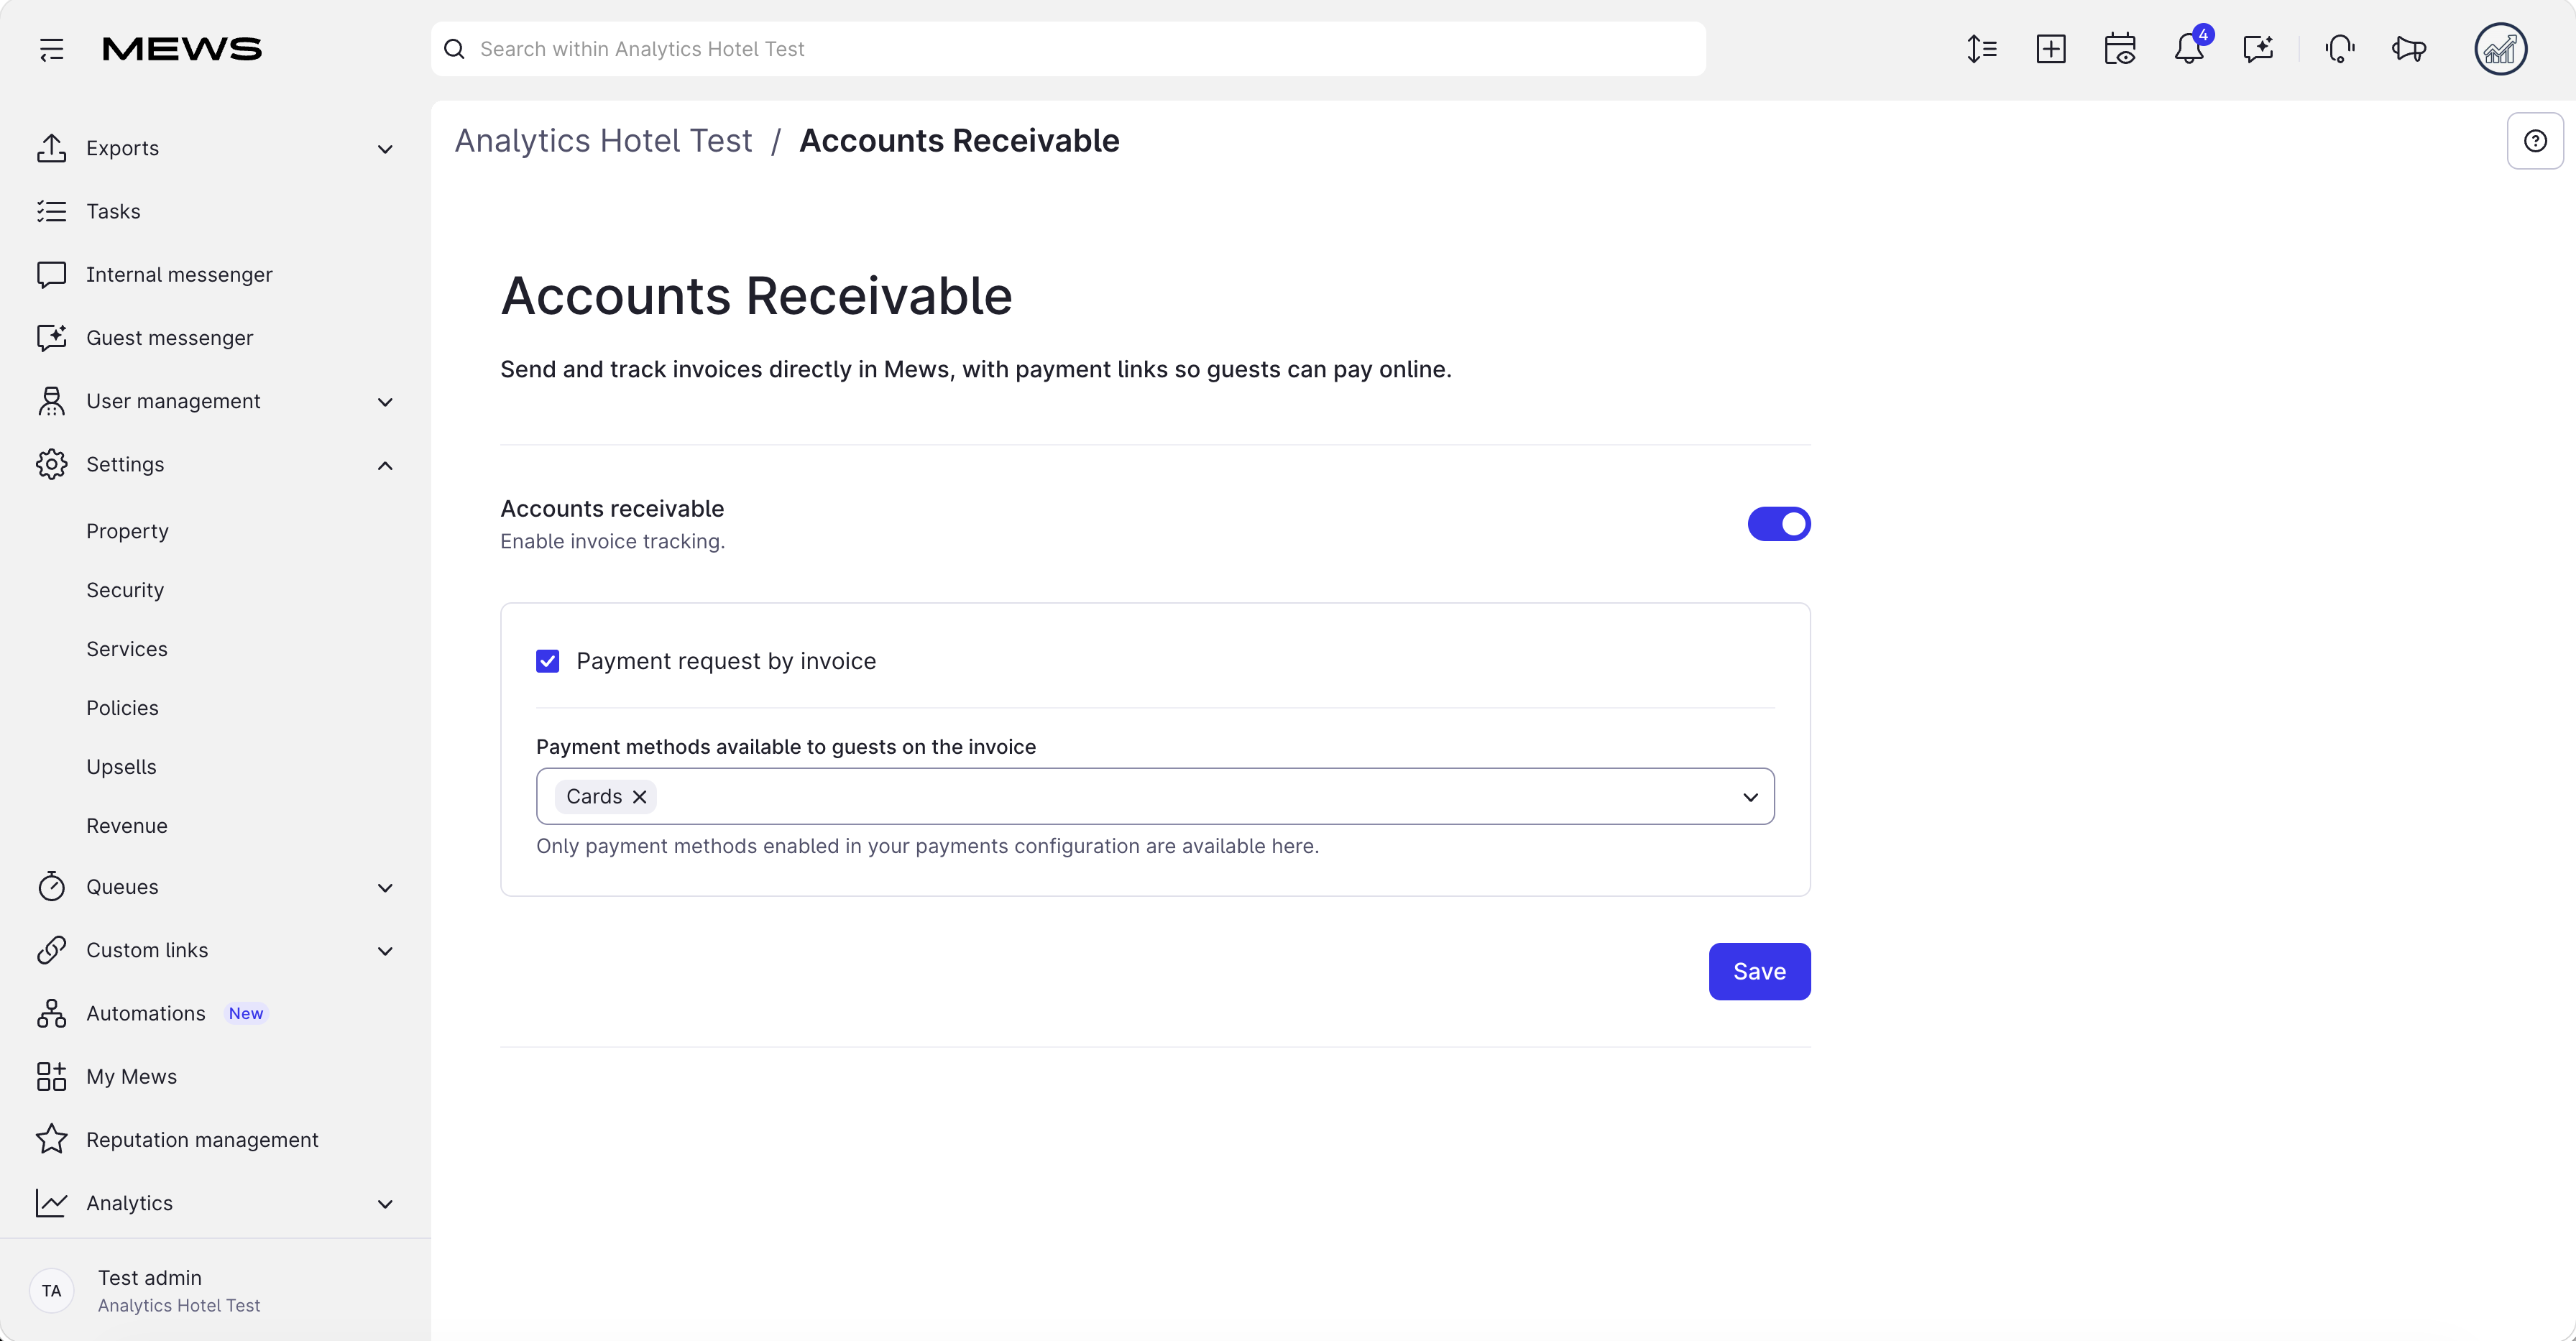Click the plus-in-square new item icon
This screenshot has width=2576, height=1341.
click(2050, 49)
